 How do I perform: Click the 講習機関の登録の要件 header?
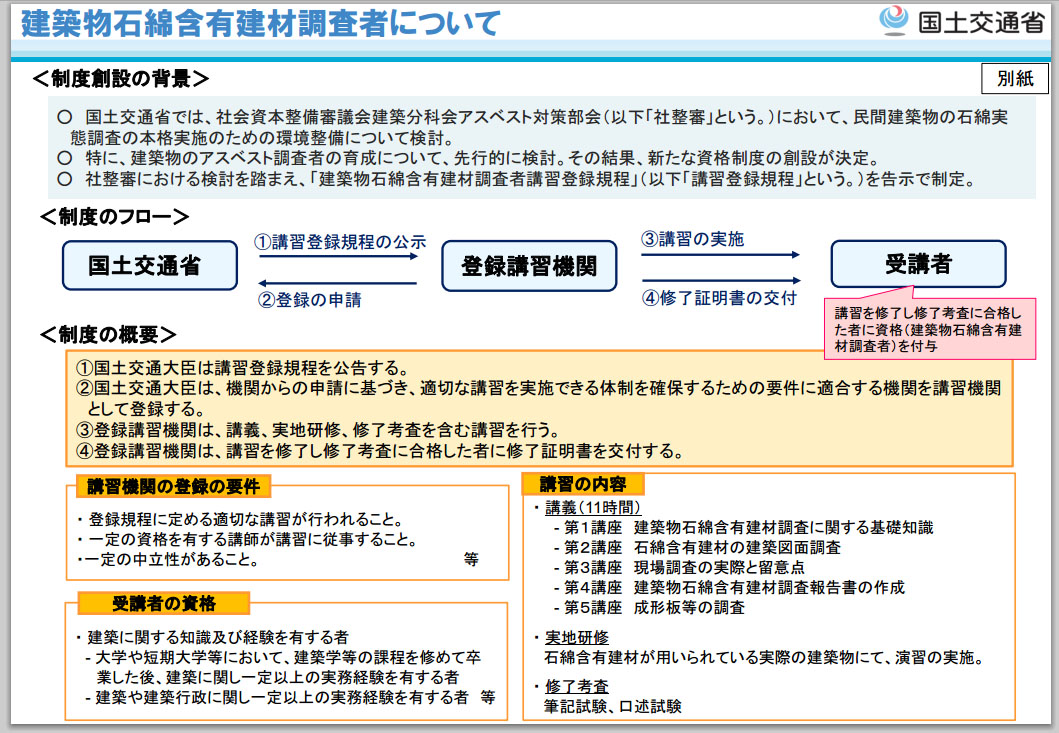pyautogui.click(x=174, y=486)
